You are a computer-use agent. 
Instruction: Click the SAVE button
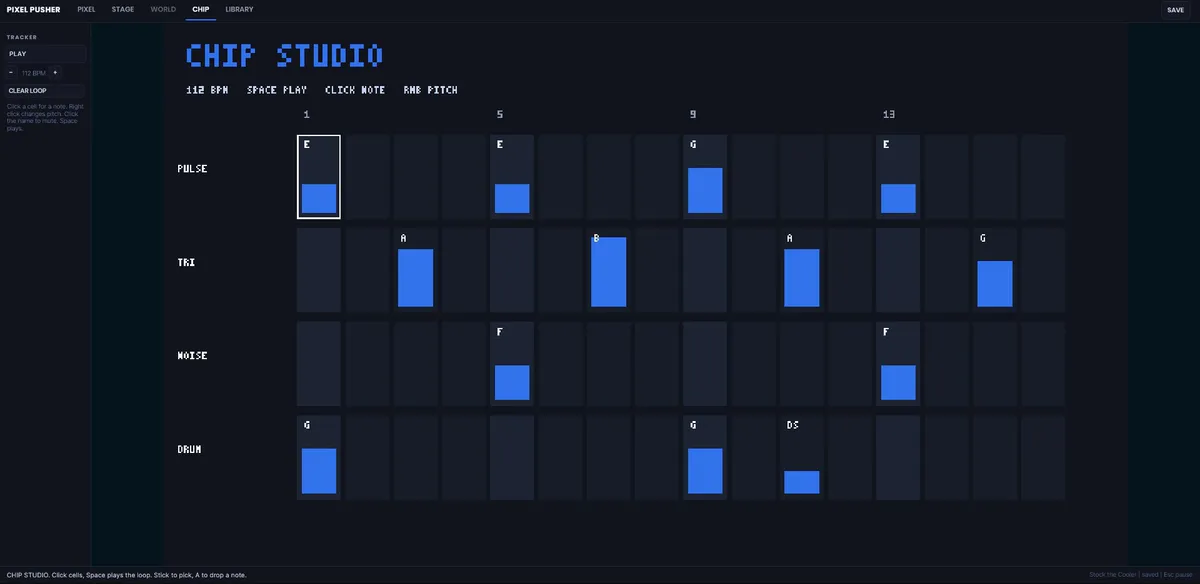click(x=1175, y=10)
